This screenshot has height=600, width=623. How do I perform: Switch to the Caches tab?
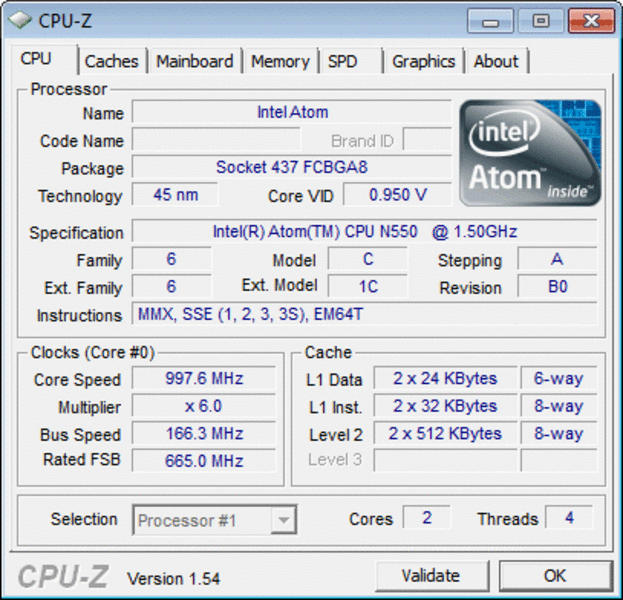coord(112,62)
